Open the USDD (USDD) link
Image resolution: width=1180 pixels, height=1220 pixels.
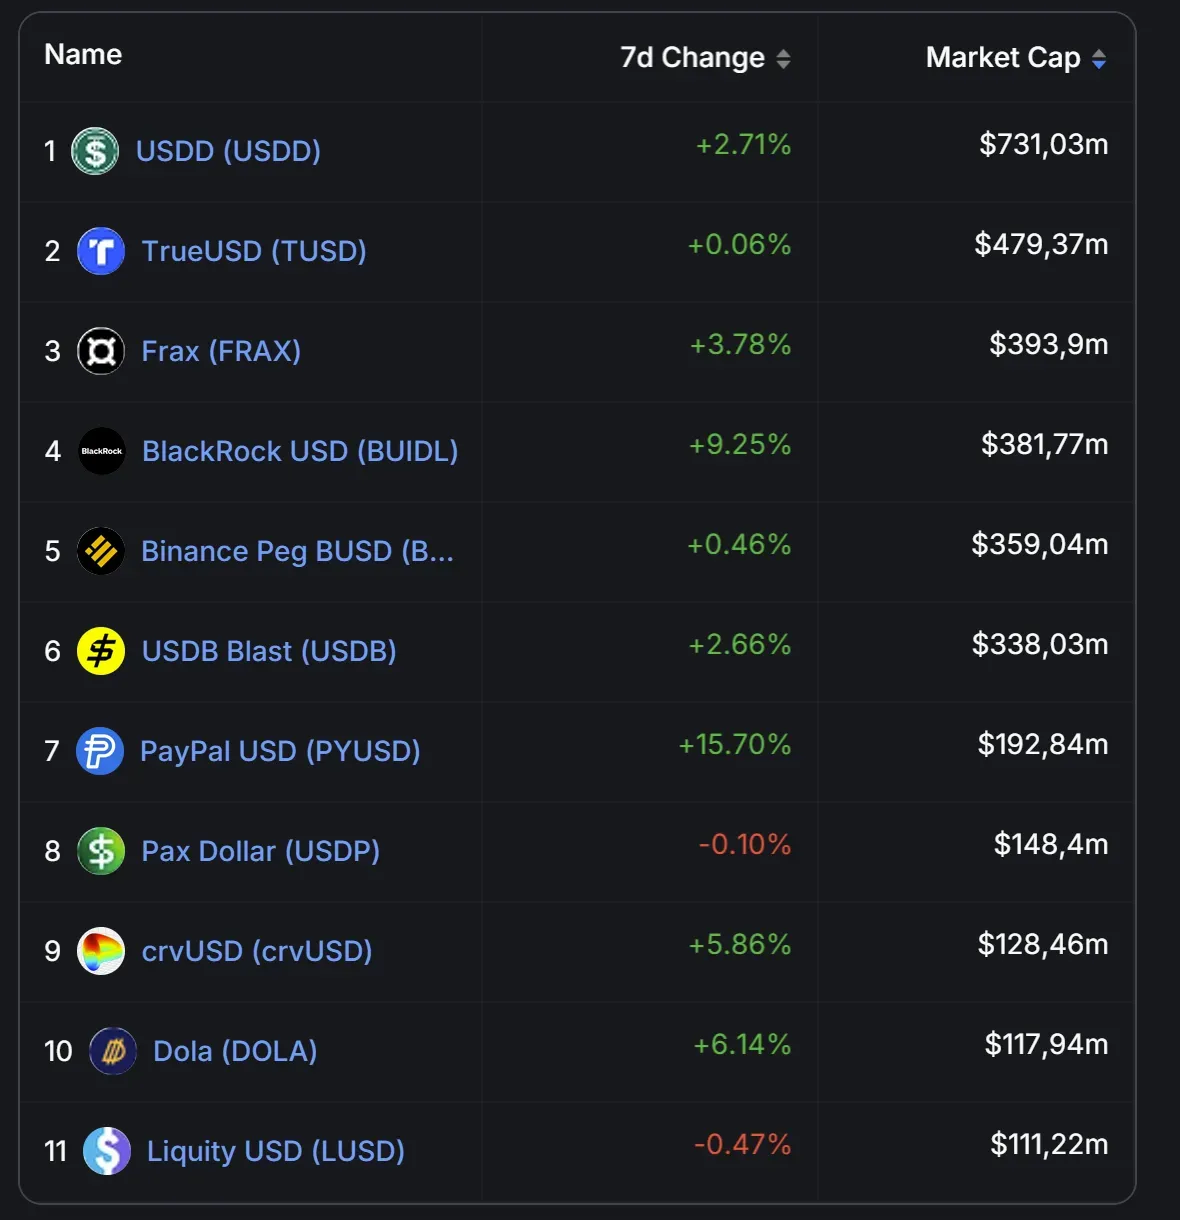(228, 151)
